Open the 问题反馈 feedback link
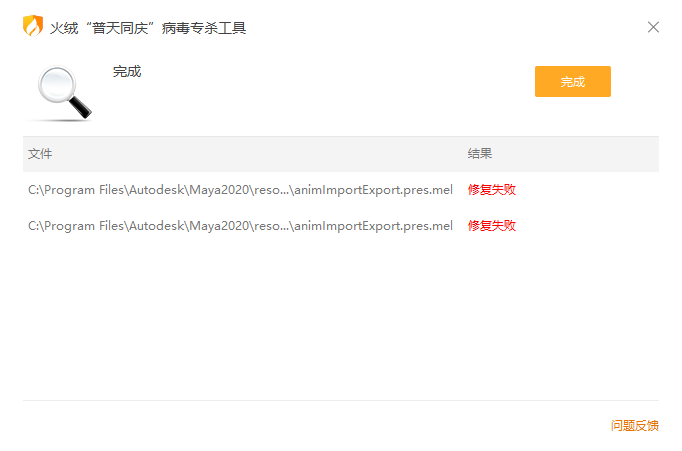 click(x=635, y=425)
